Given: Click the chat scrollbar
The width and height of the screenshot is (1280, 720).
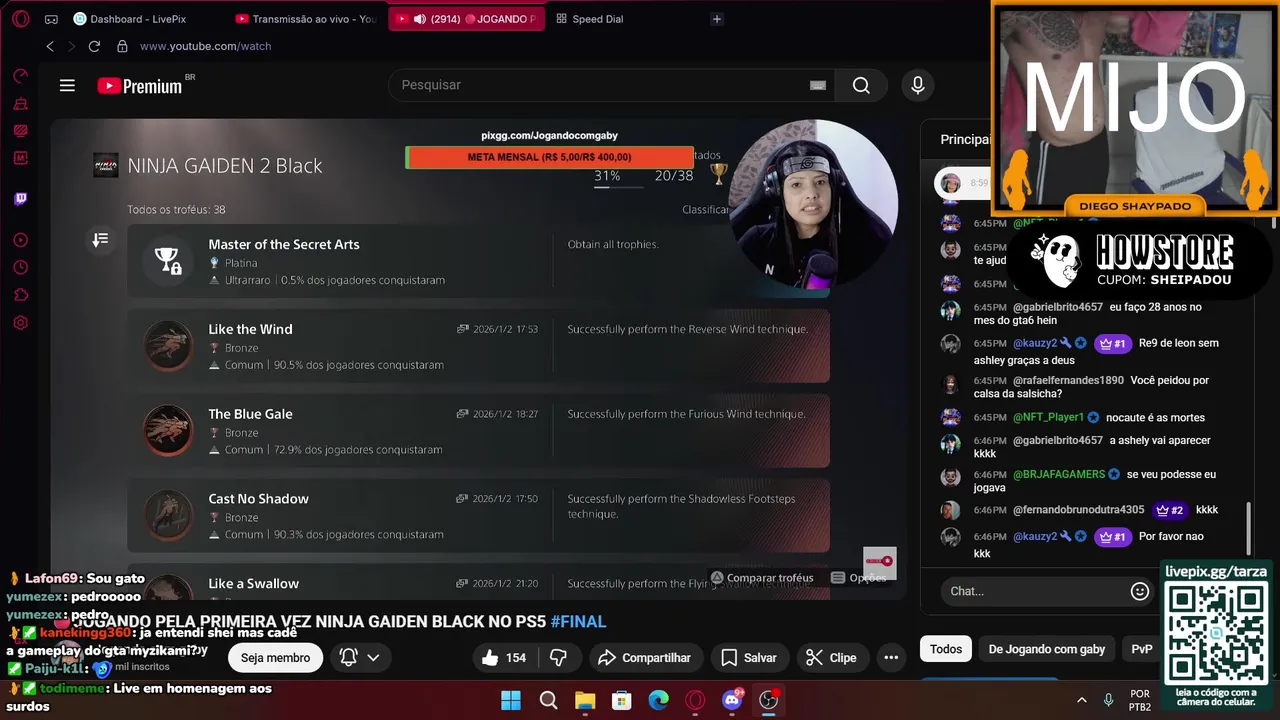Looking at the screenshot, I should pyautogui.click(x=1248, y=527).
